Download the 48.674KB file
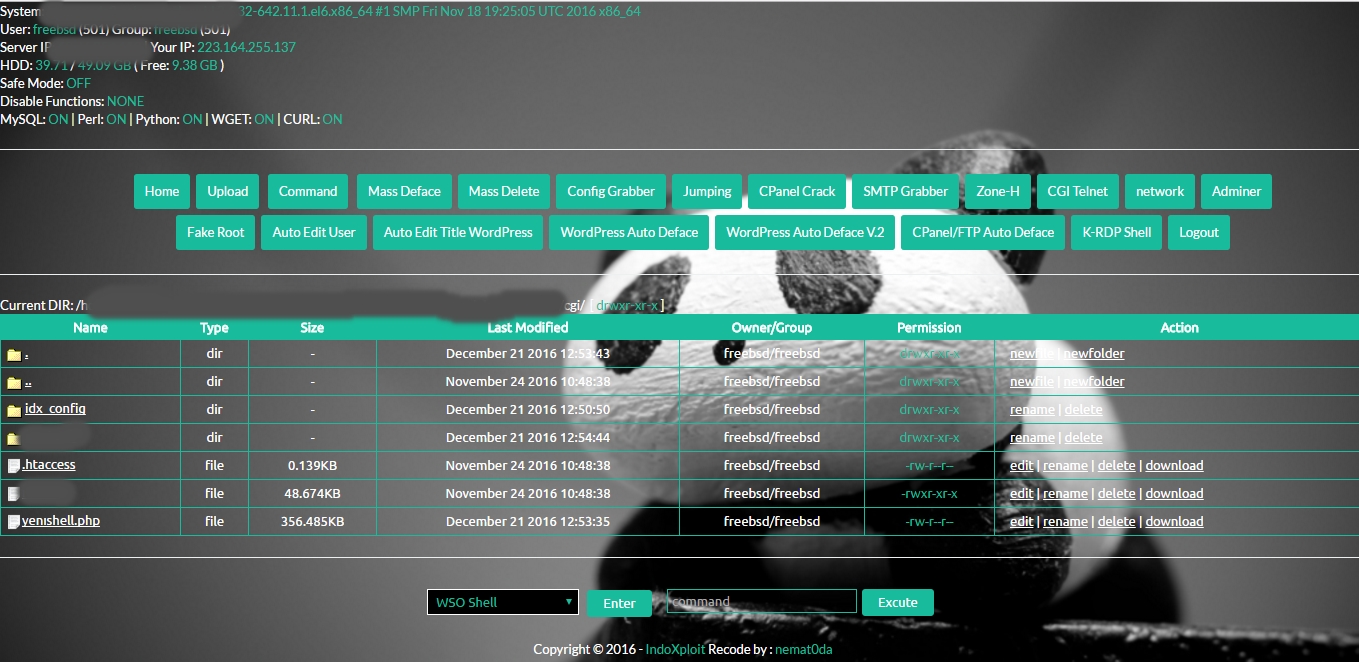The image size is (1359, 662). tap(1174, 493)
